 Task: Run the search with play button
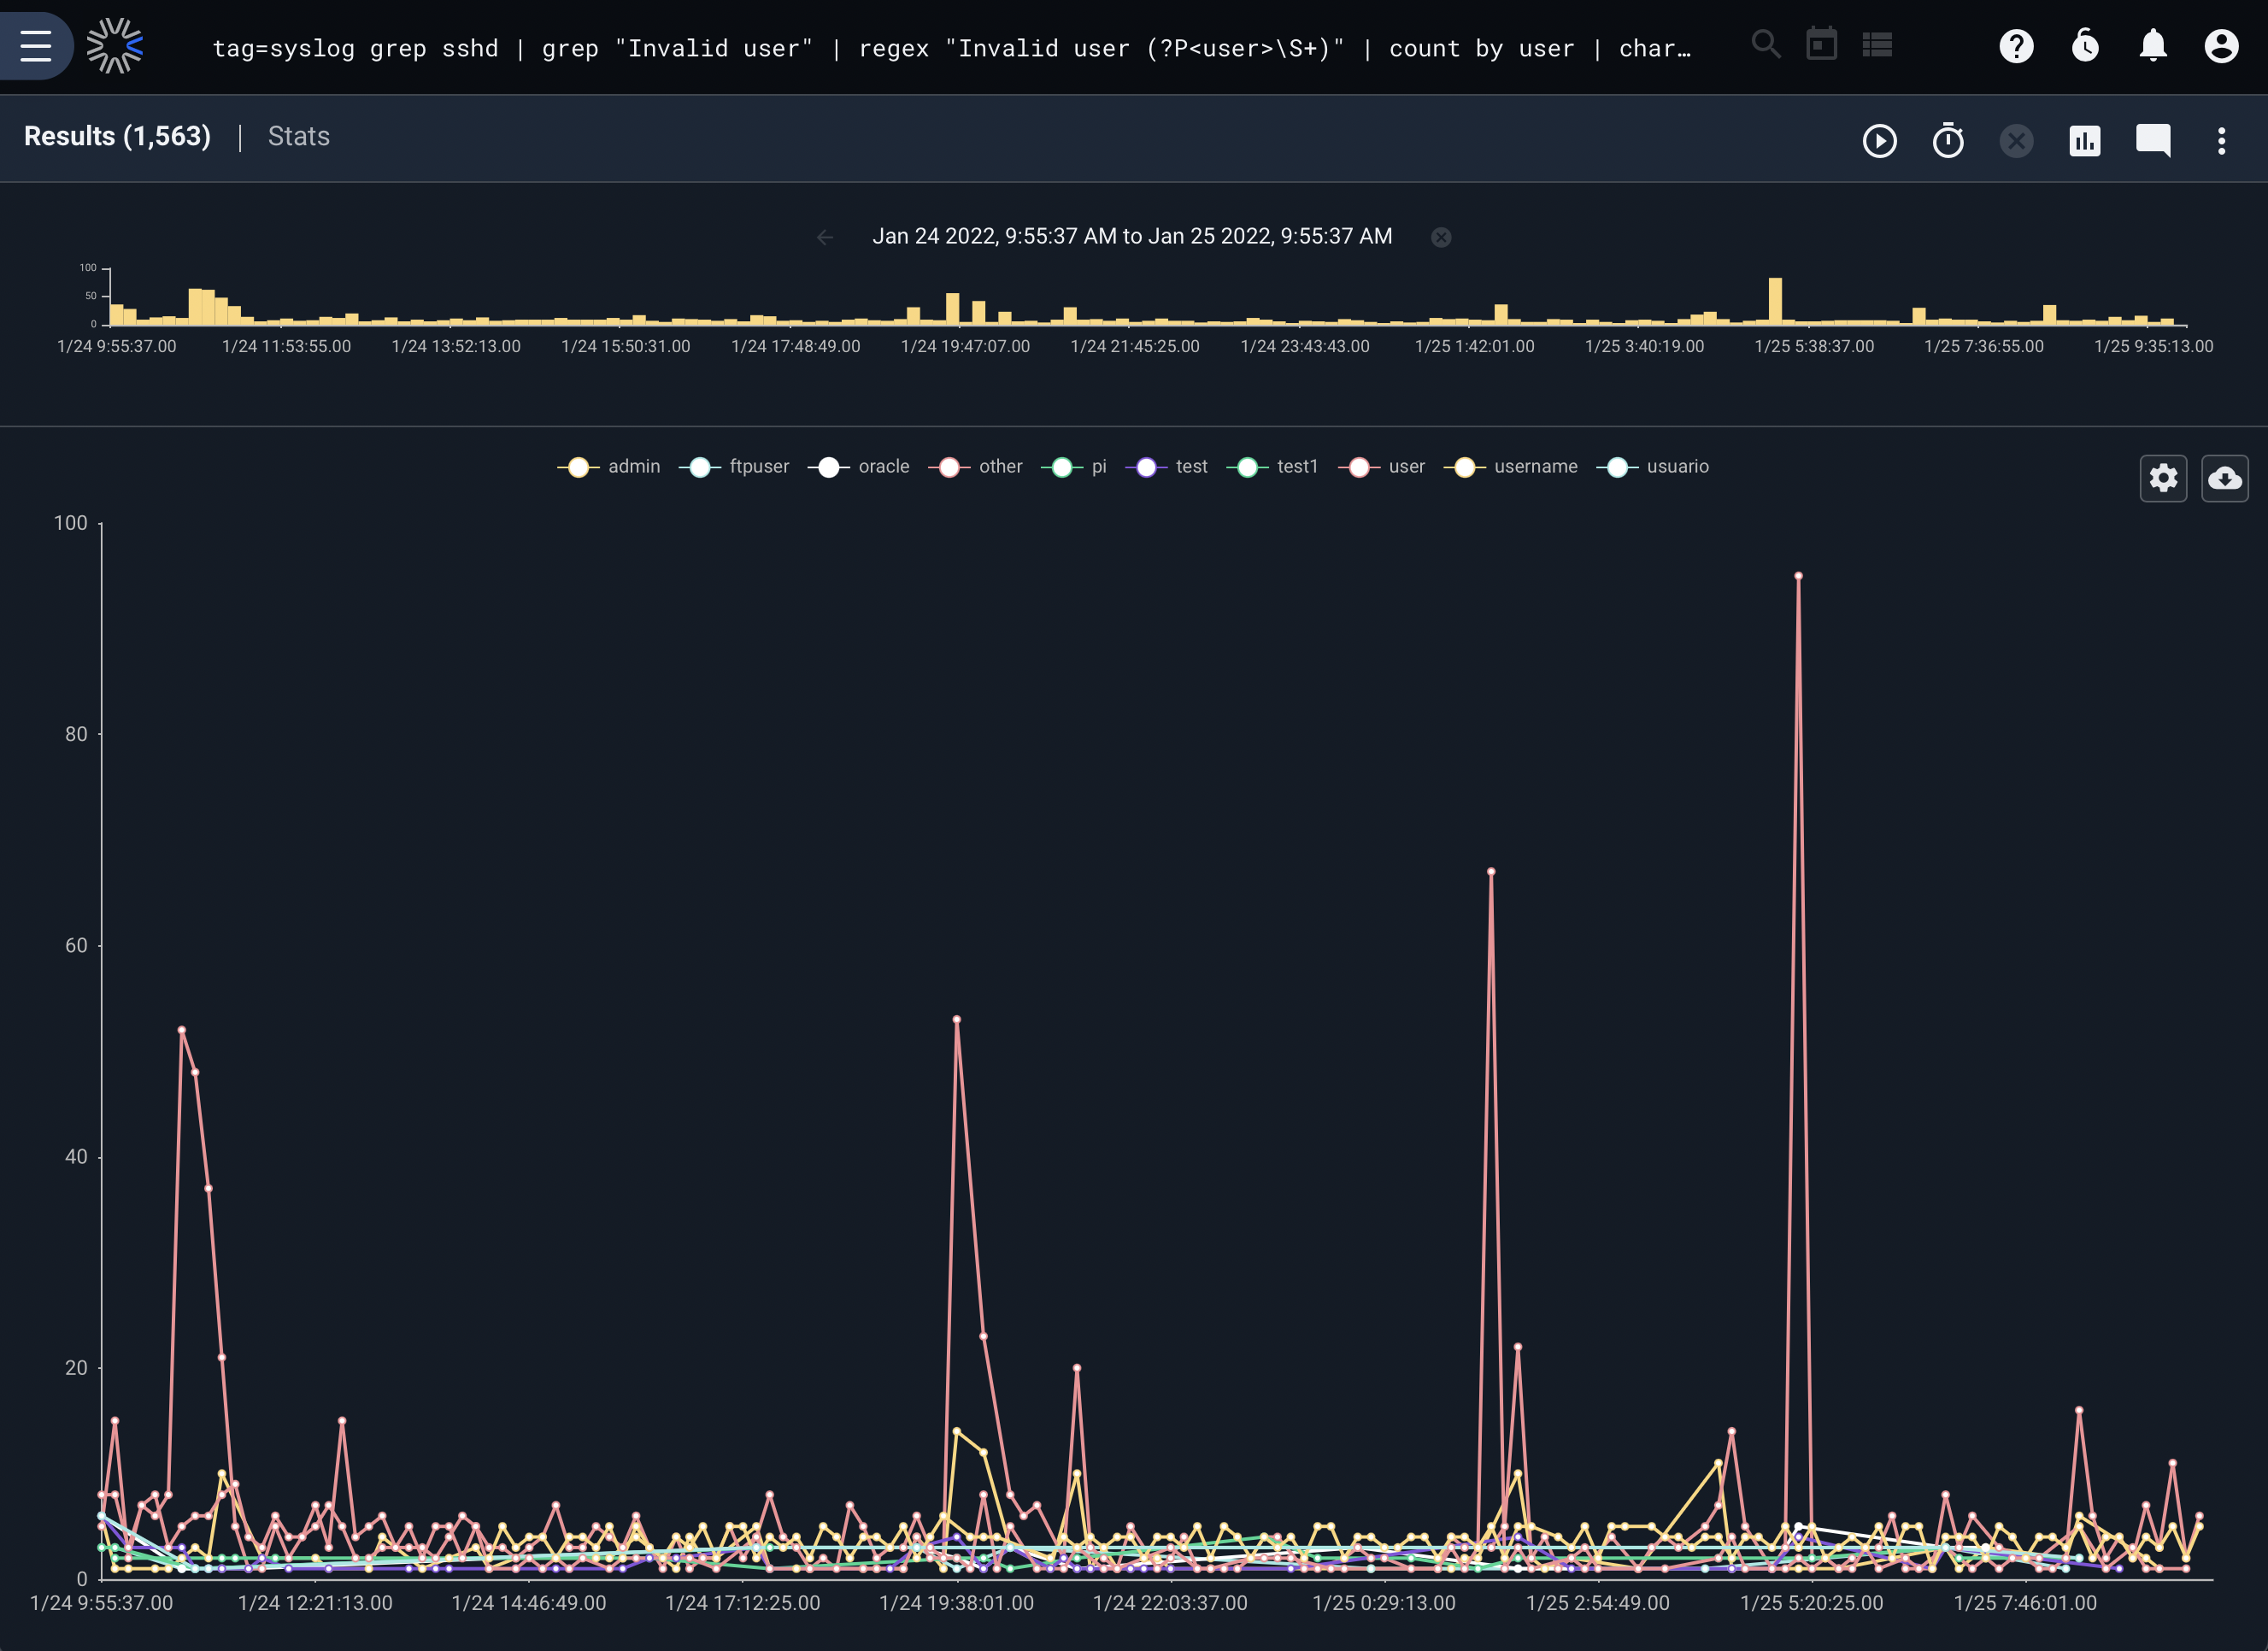click(x=1879, y=140)
